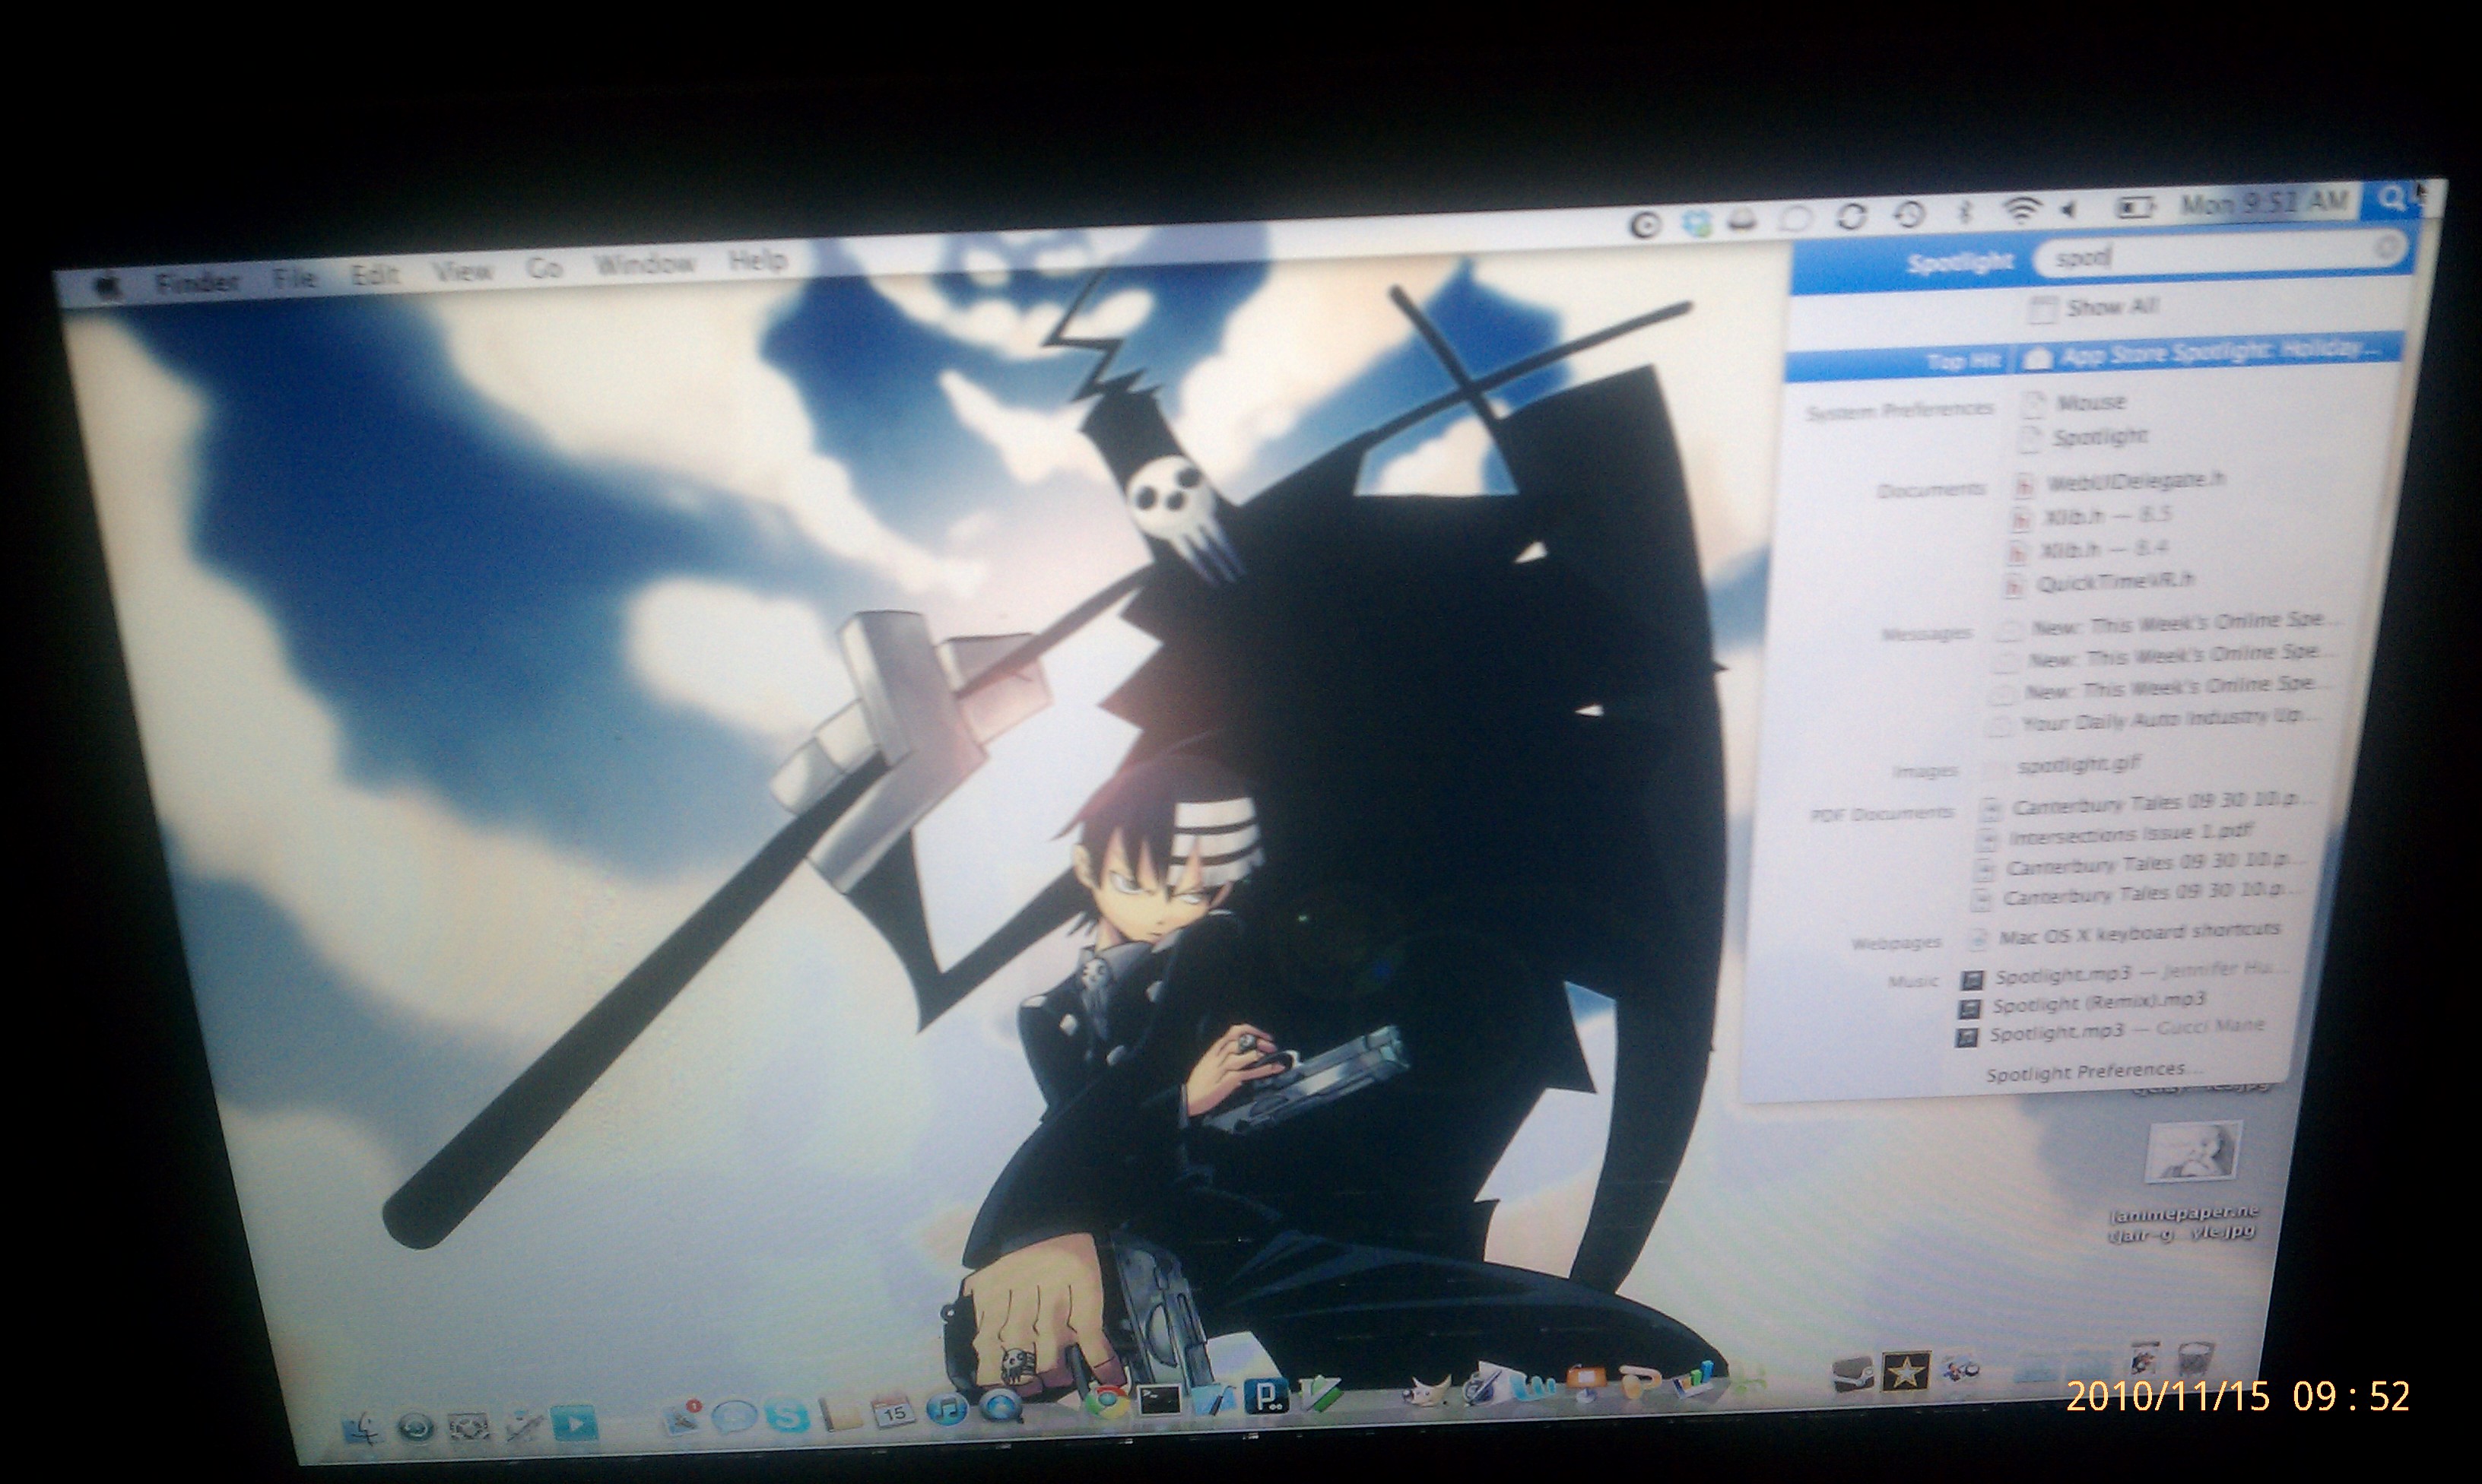Select Show All in Spotlight results
This screenshot has height=1484, width=2482.
tap(2093, 307)
